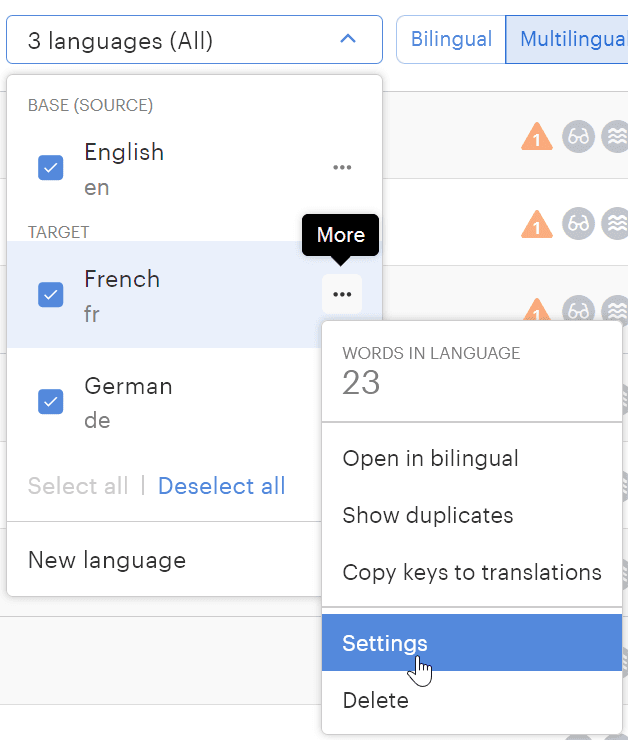Click the warning triangle in the first row
Image resolution: width=628 pixels, height=740 pixels.
coord(537,137)
